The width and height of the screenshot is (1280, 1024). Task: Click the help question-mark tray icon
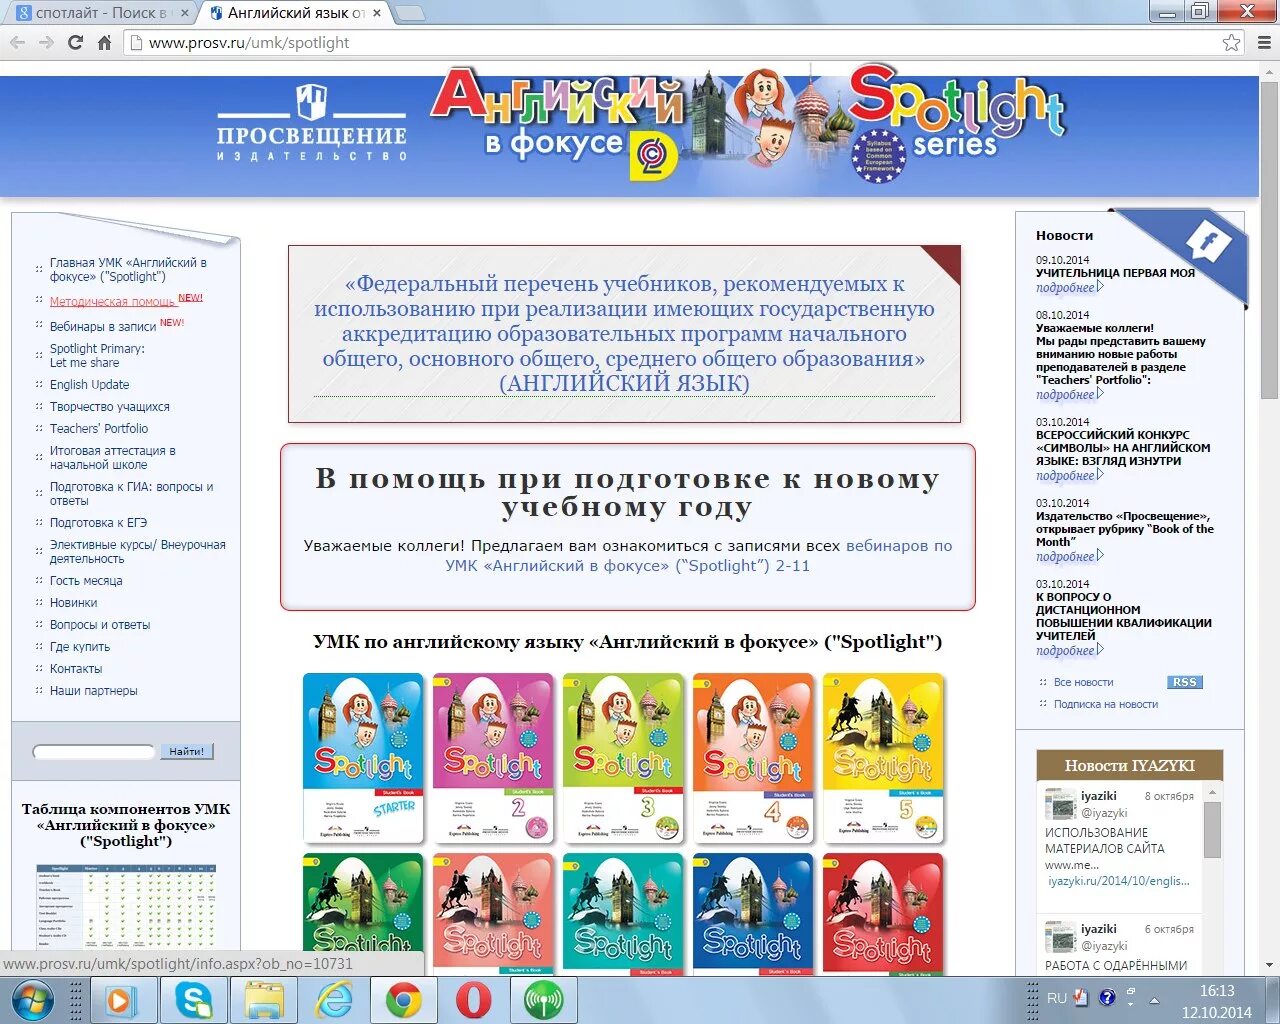[1107, 997]
